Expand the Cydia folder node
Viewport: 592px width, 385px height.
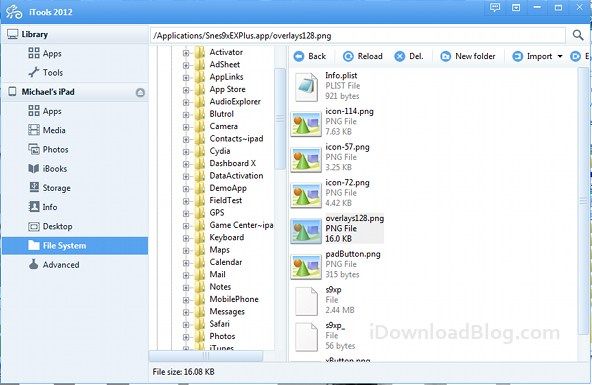(186, 152)
